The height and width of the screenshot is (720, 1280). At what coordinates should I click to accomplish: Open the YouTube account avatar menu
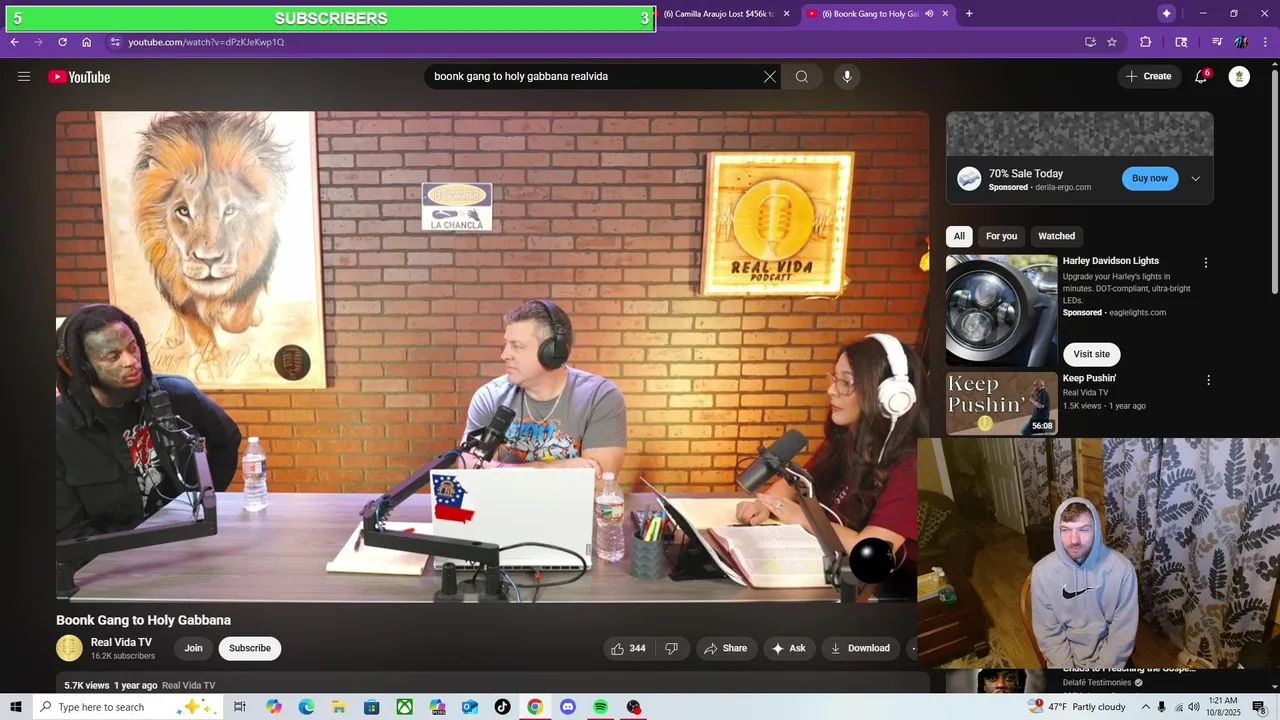tap(1239, 77)
